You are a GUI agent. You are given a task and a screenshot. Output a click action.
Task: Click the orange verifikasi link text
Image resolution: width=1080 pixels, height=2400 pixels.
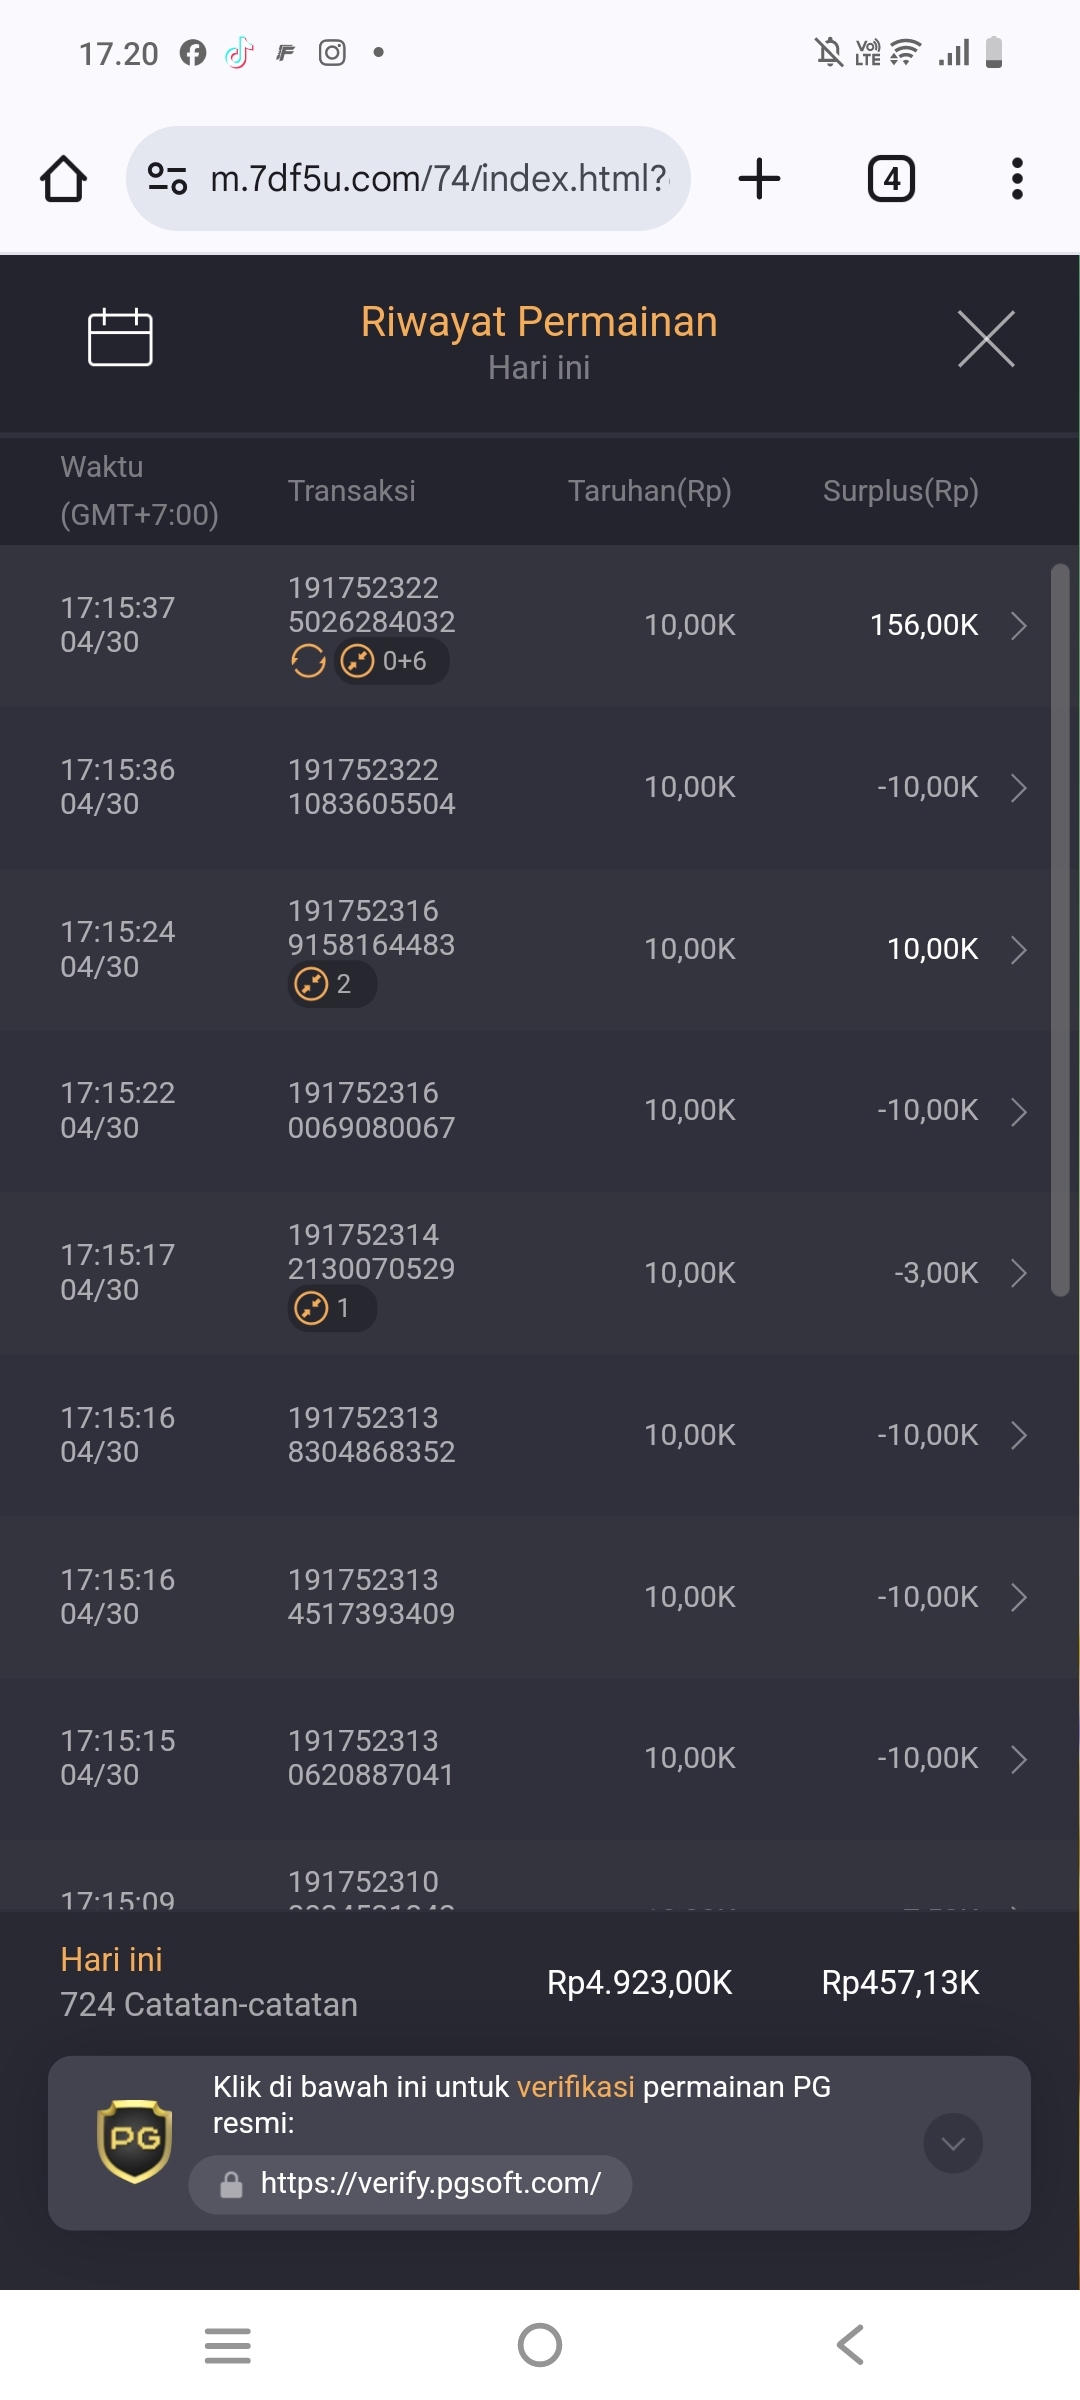(576, 2087)
